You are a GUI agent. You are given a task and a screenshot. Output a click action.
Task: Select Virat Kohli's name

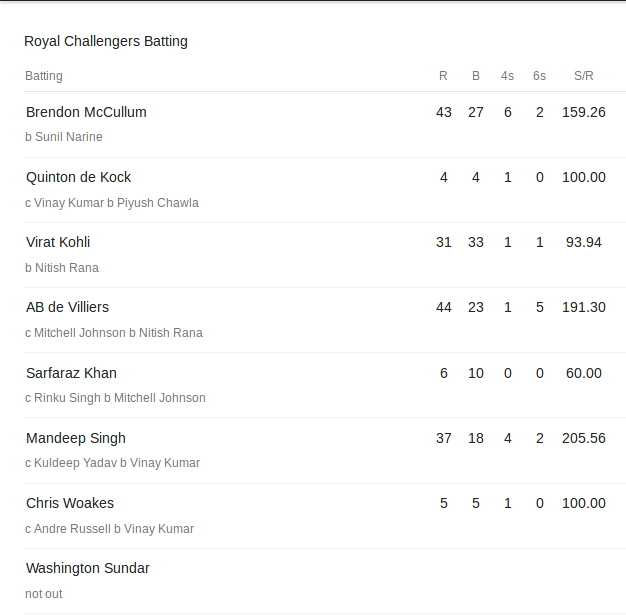click(x=58, y=242)
